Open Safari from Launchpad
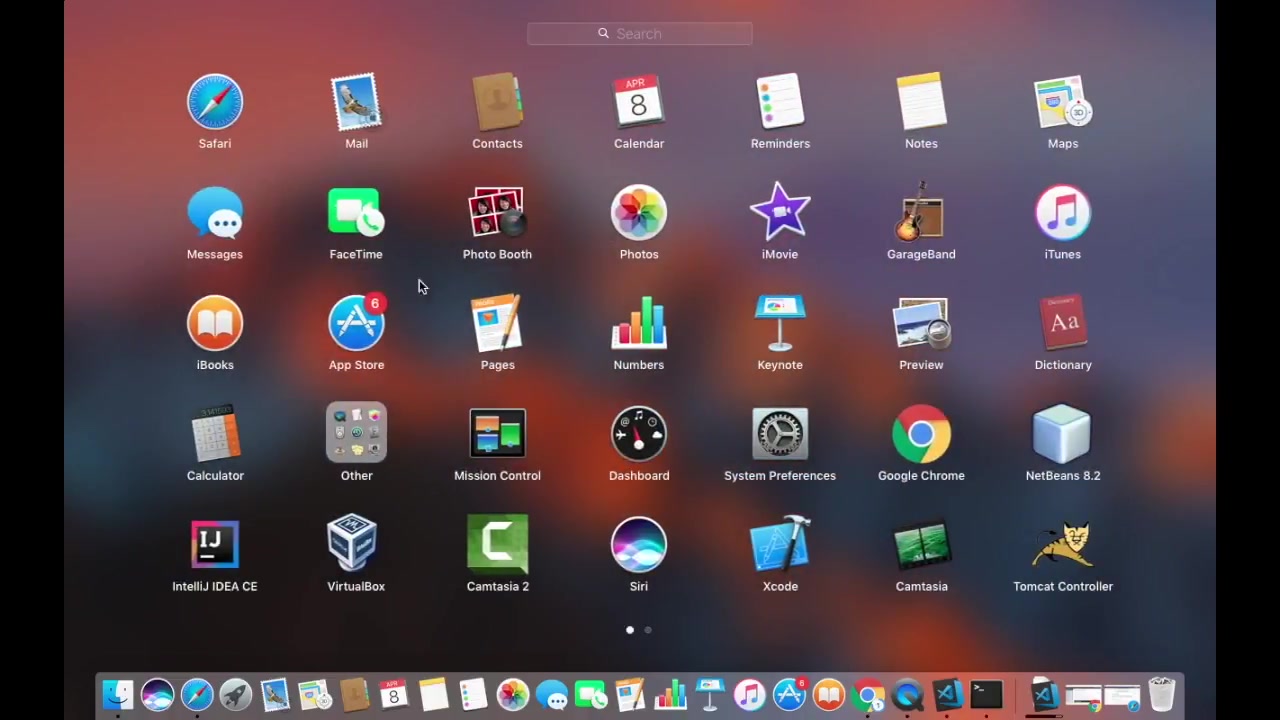This screenshot has width=1280, height=720. coord(215,101)
